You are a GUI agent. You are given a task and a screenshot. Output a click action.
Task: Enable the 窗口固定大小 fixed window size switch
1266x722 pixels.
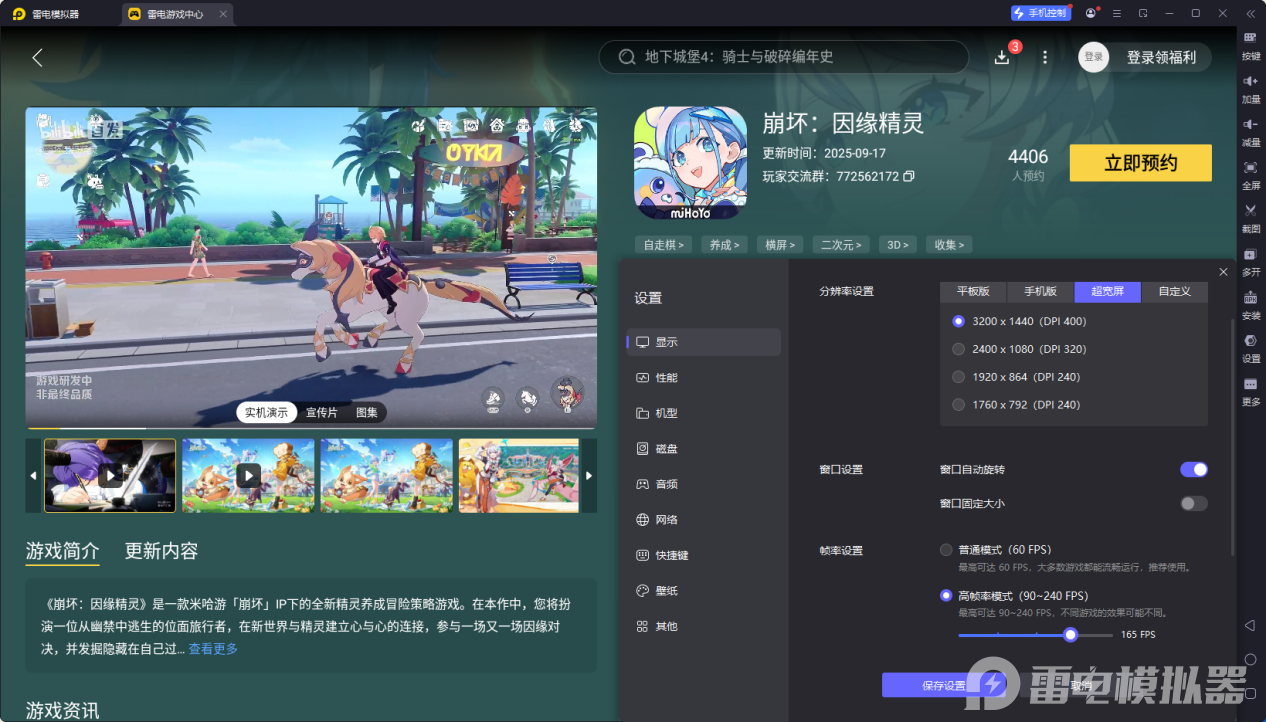(x=1194, y=503)
